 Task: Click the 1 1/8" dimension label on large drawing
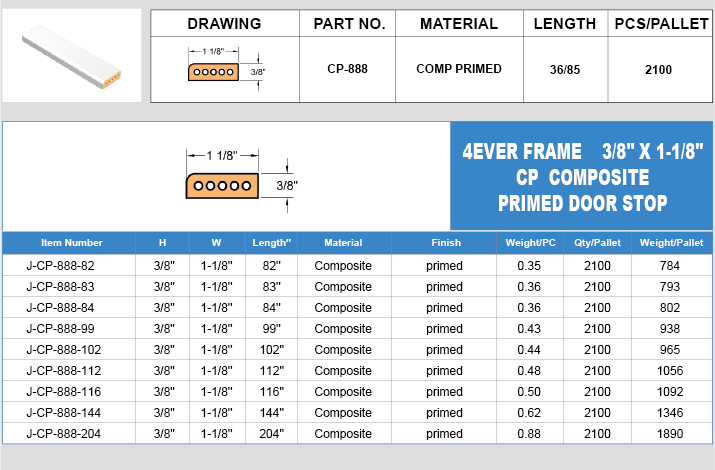tap(222, 156)
